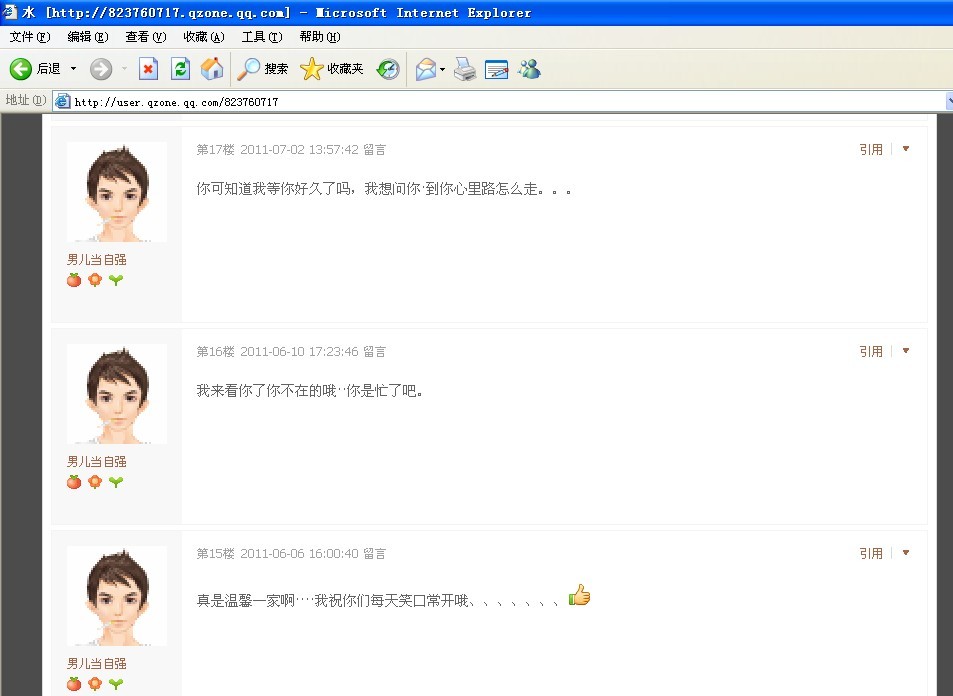Click the apple icon under 第16楼 user
The height and width of the screenshot is (696, 953).
pos(74,482)
